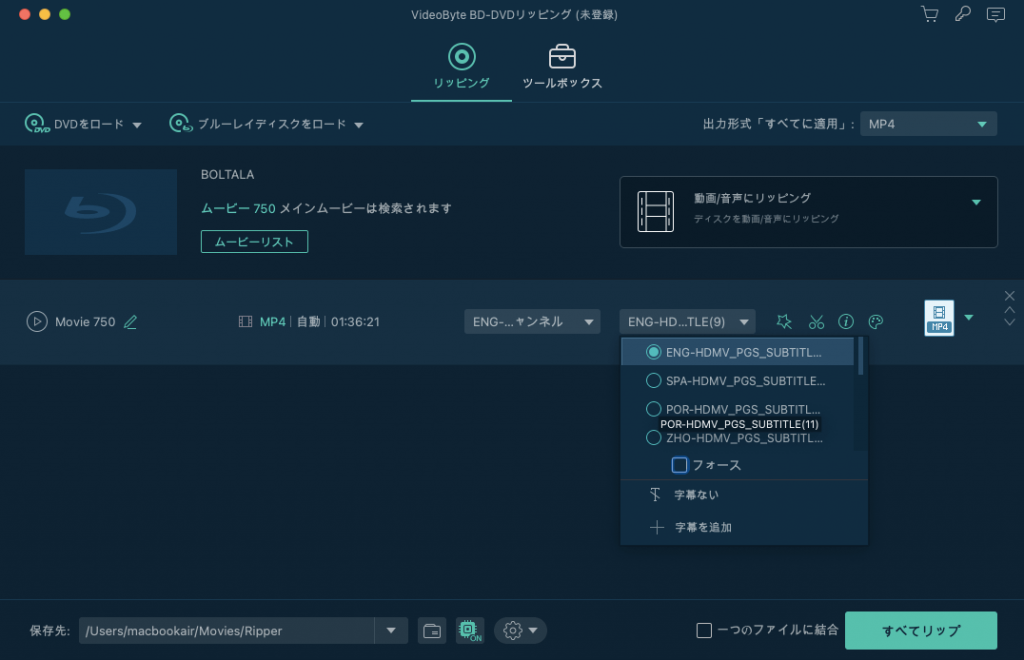Click the palette effects icon

coord(876,321)
